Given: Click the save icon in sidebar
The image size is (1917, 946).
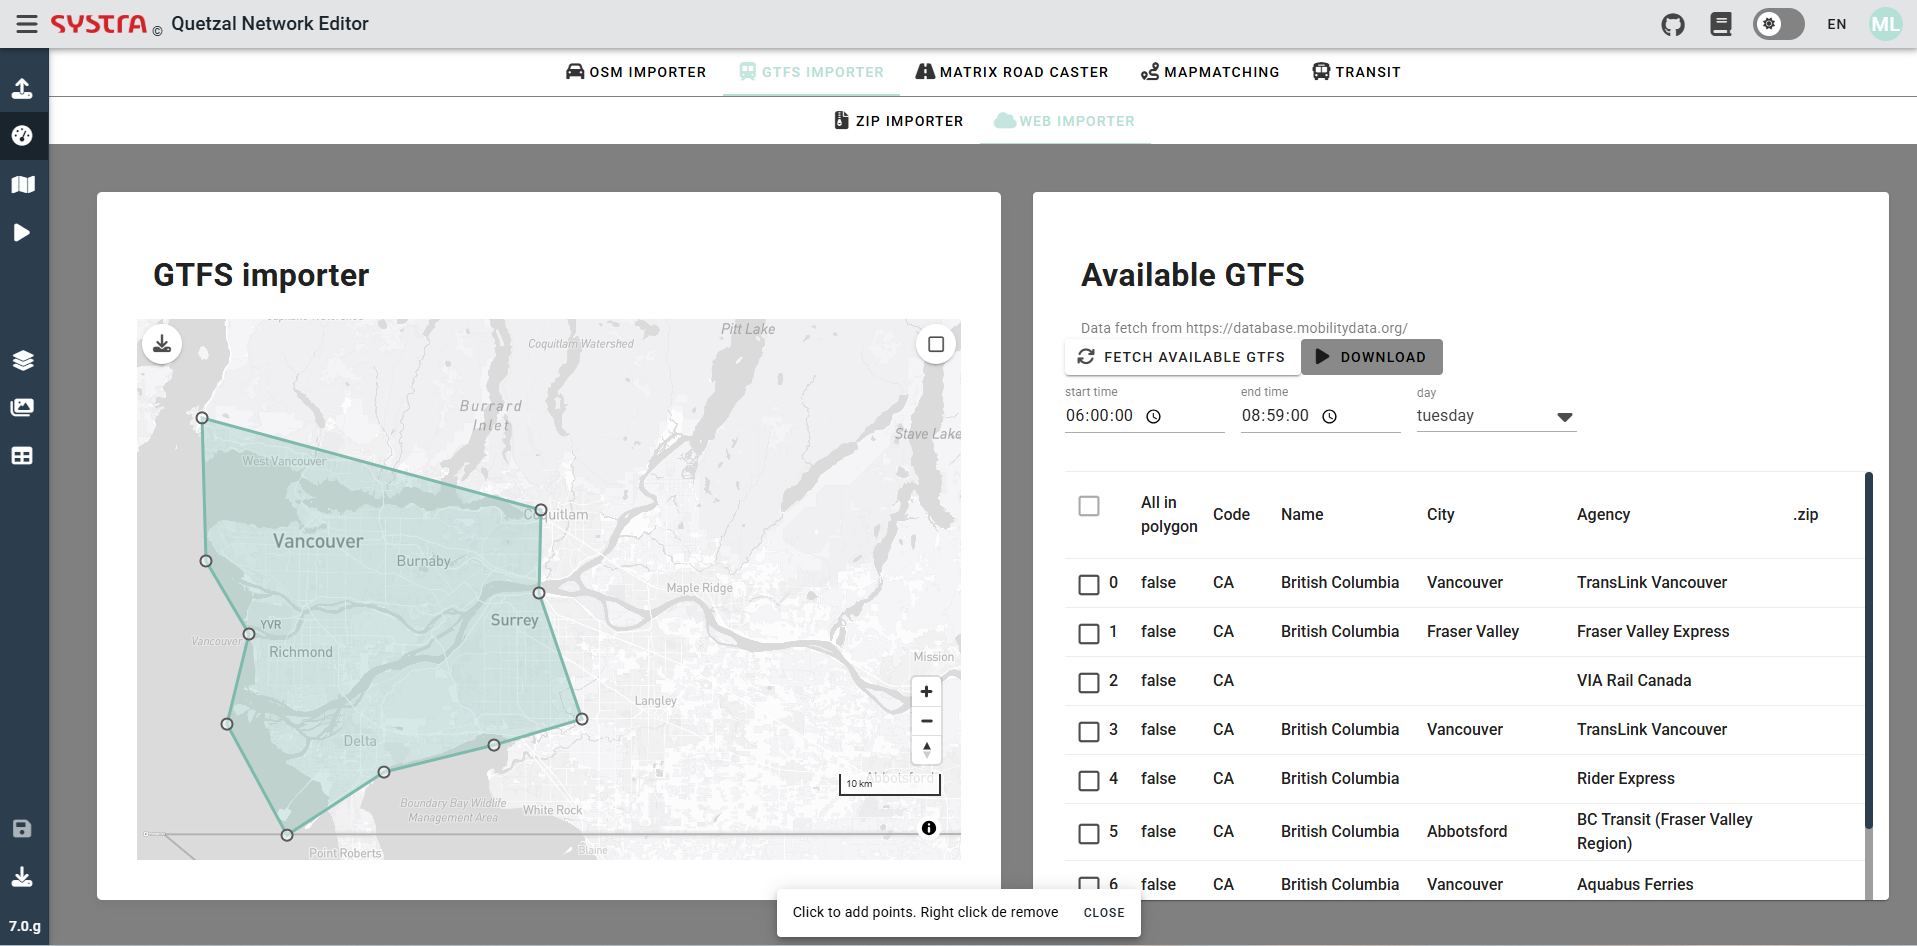Looking at the screenshot, I should coord(22,828).
